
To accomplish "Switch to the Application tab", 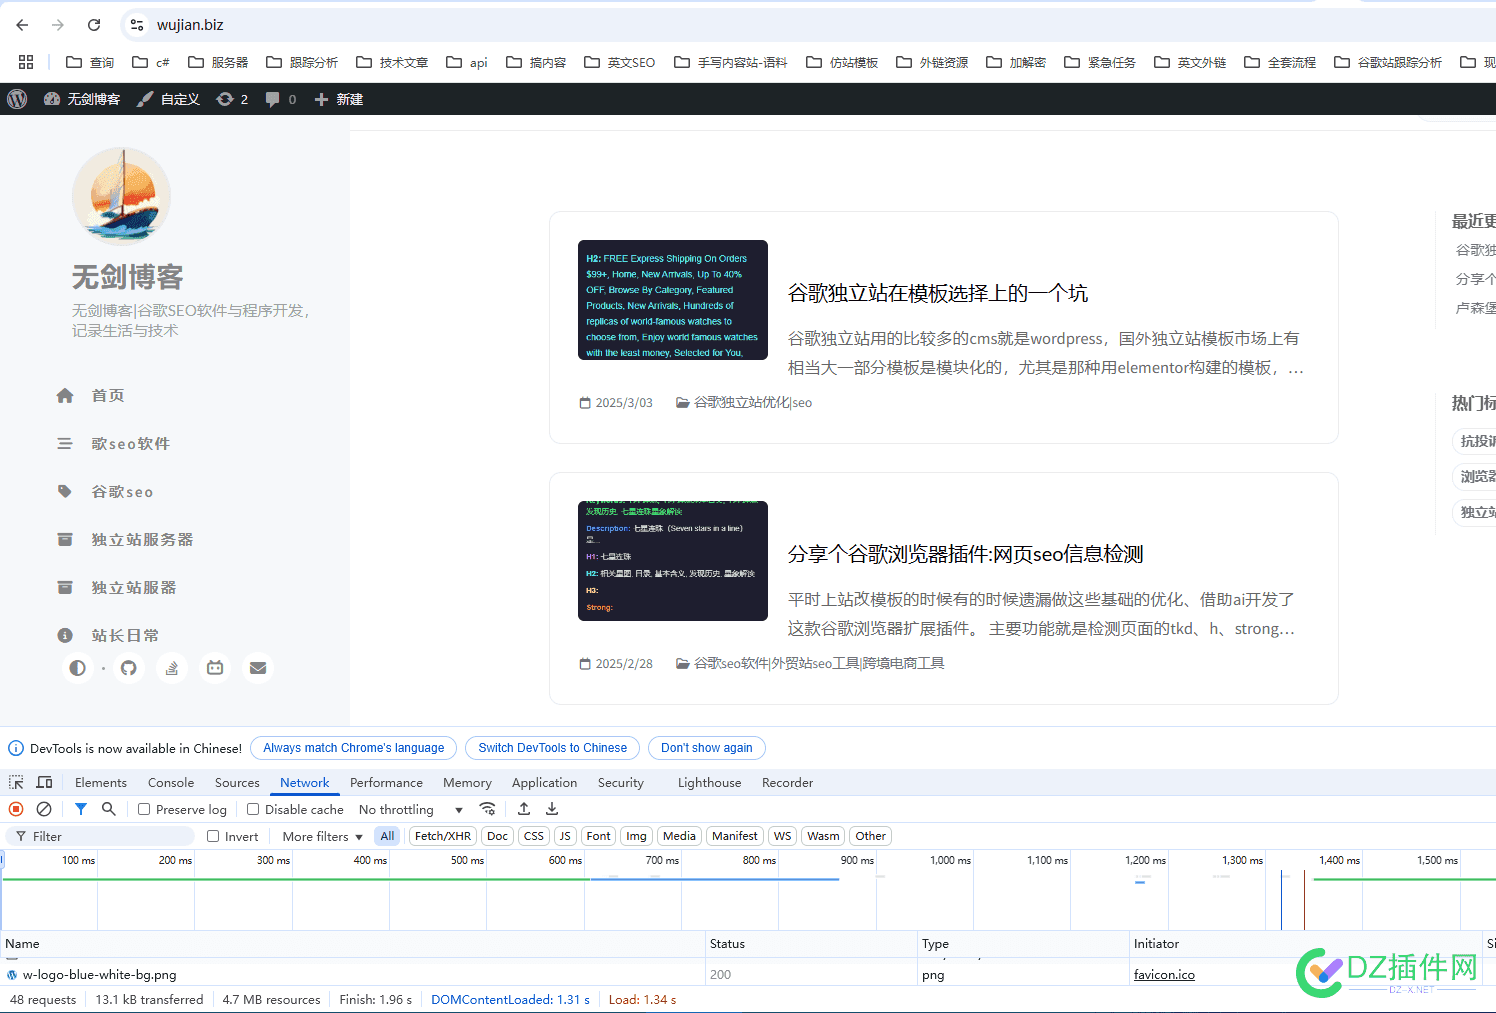I will click(544, 782).
